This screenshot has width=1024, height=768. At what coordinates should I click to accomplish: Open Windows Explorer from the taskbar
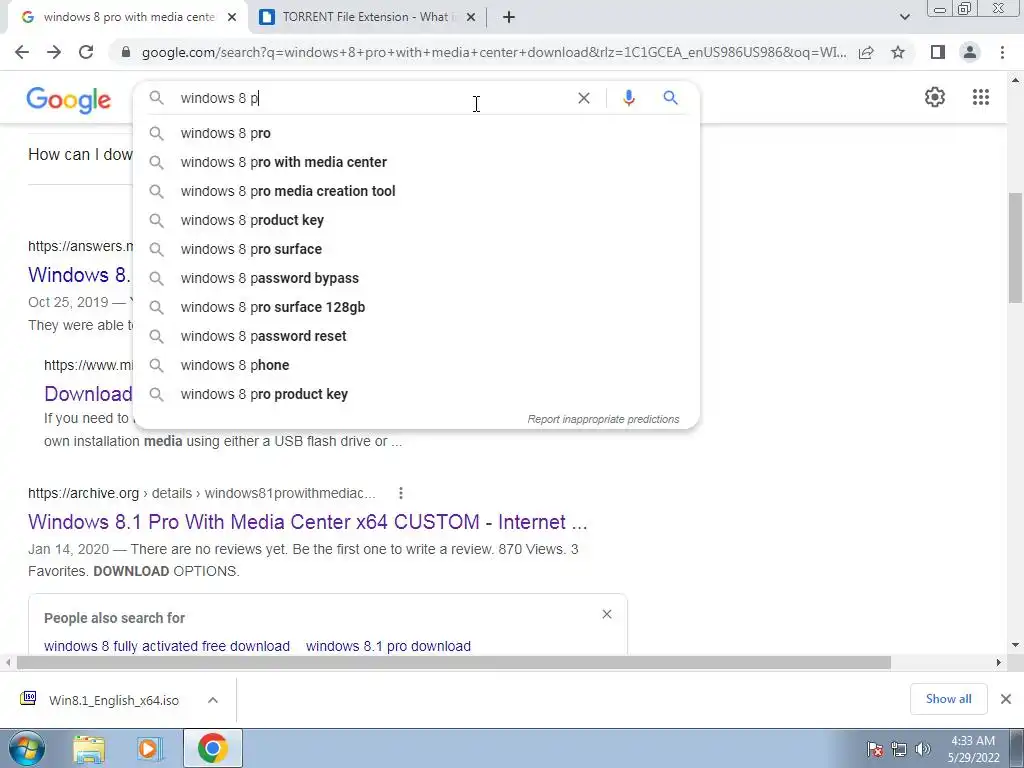tap(89, 749)
